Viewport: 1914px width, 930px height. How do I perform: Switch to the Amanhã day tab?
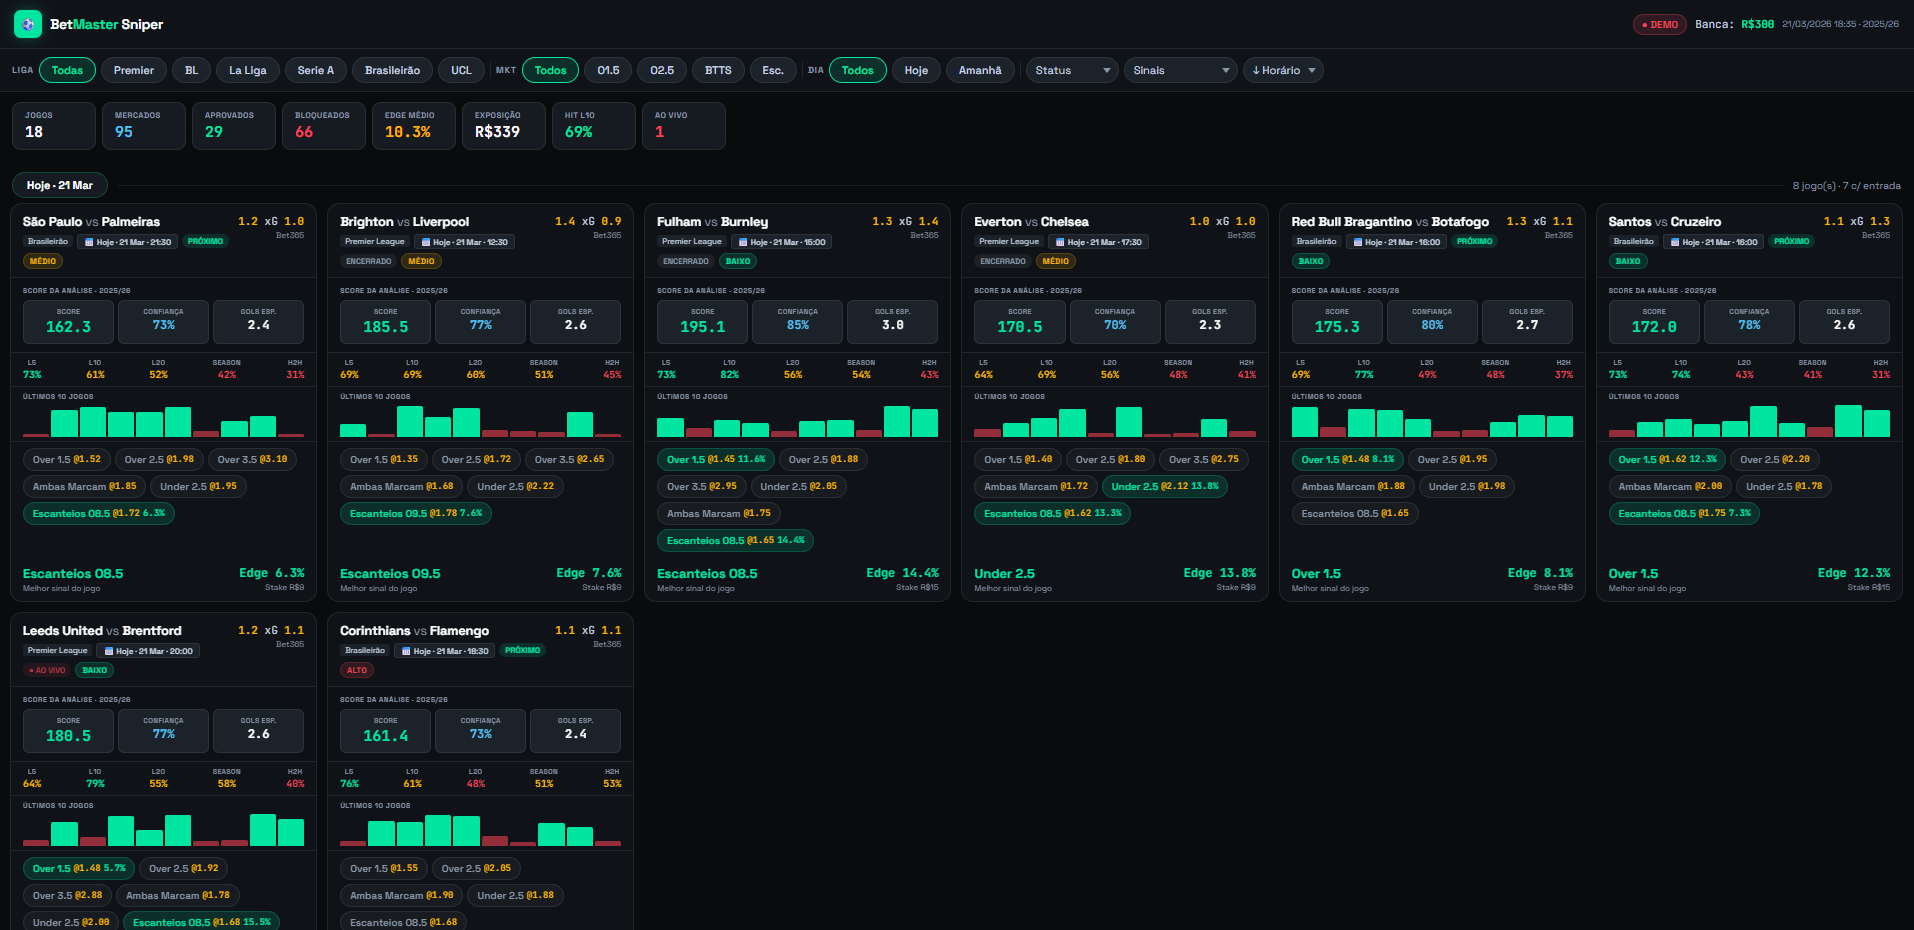tap(979, 70)
